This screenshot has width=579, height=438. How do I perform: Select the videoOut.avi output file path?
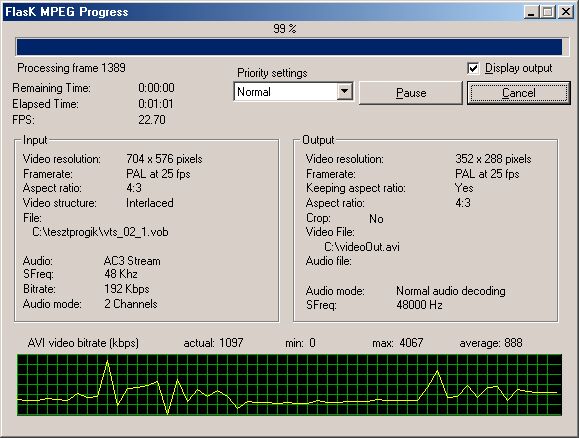(x=362, y=247)
